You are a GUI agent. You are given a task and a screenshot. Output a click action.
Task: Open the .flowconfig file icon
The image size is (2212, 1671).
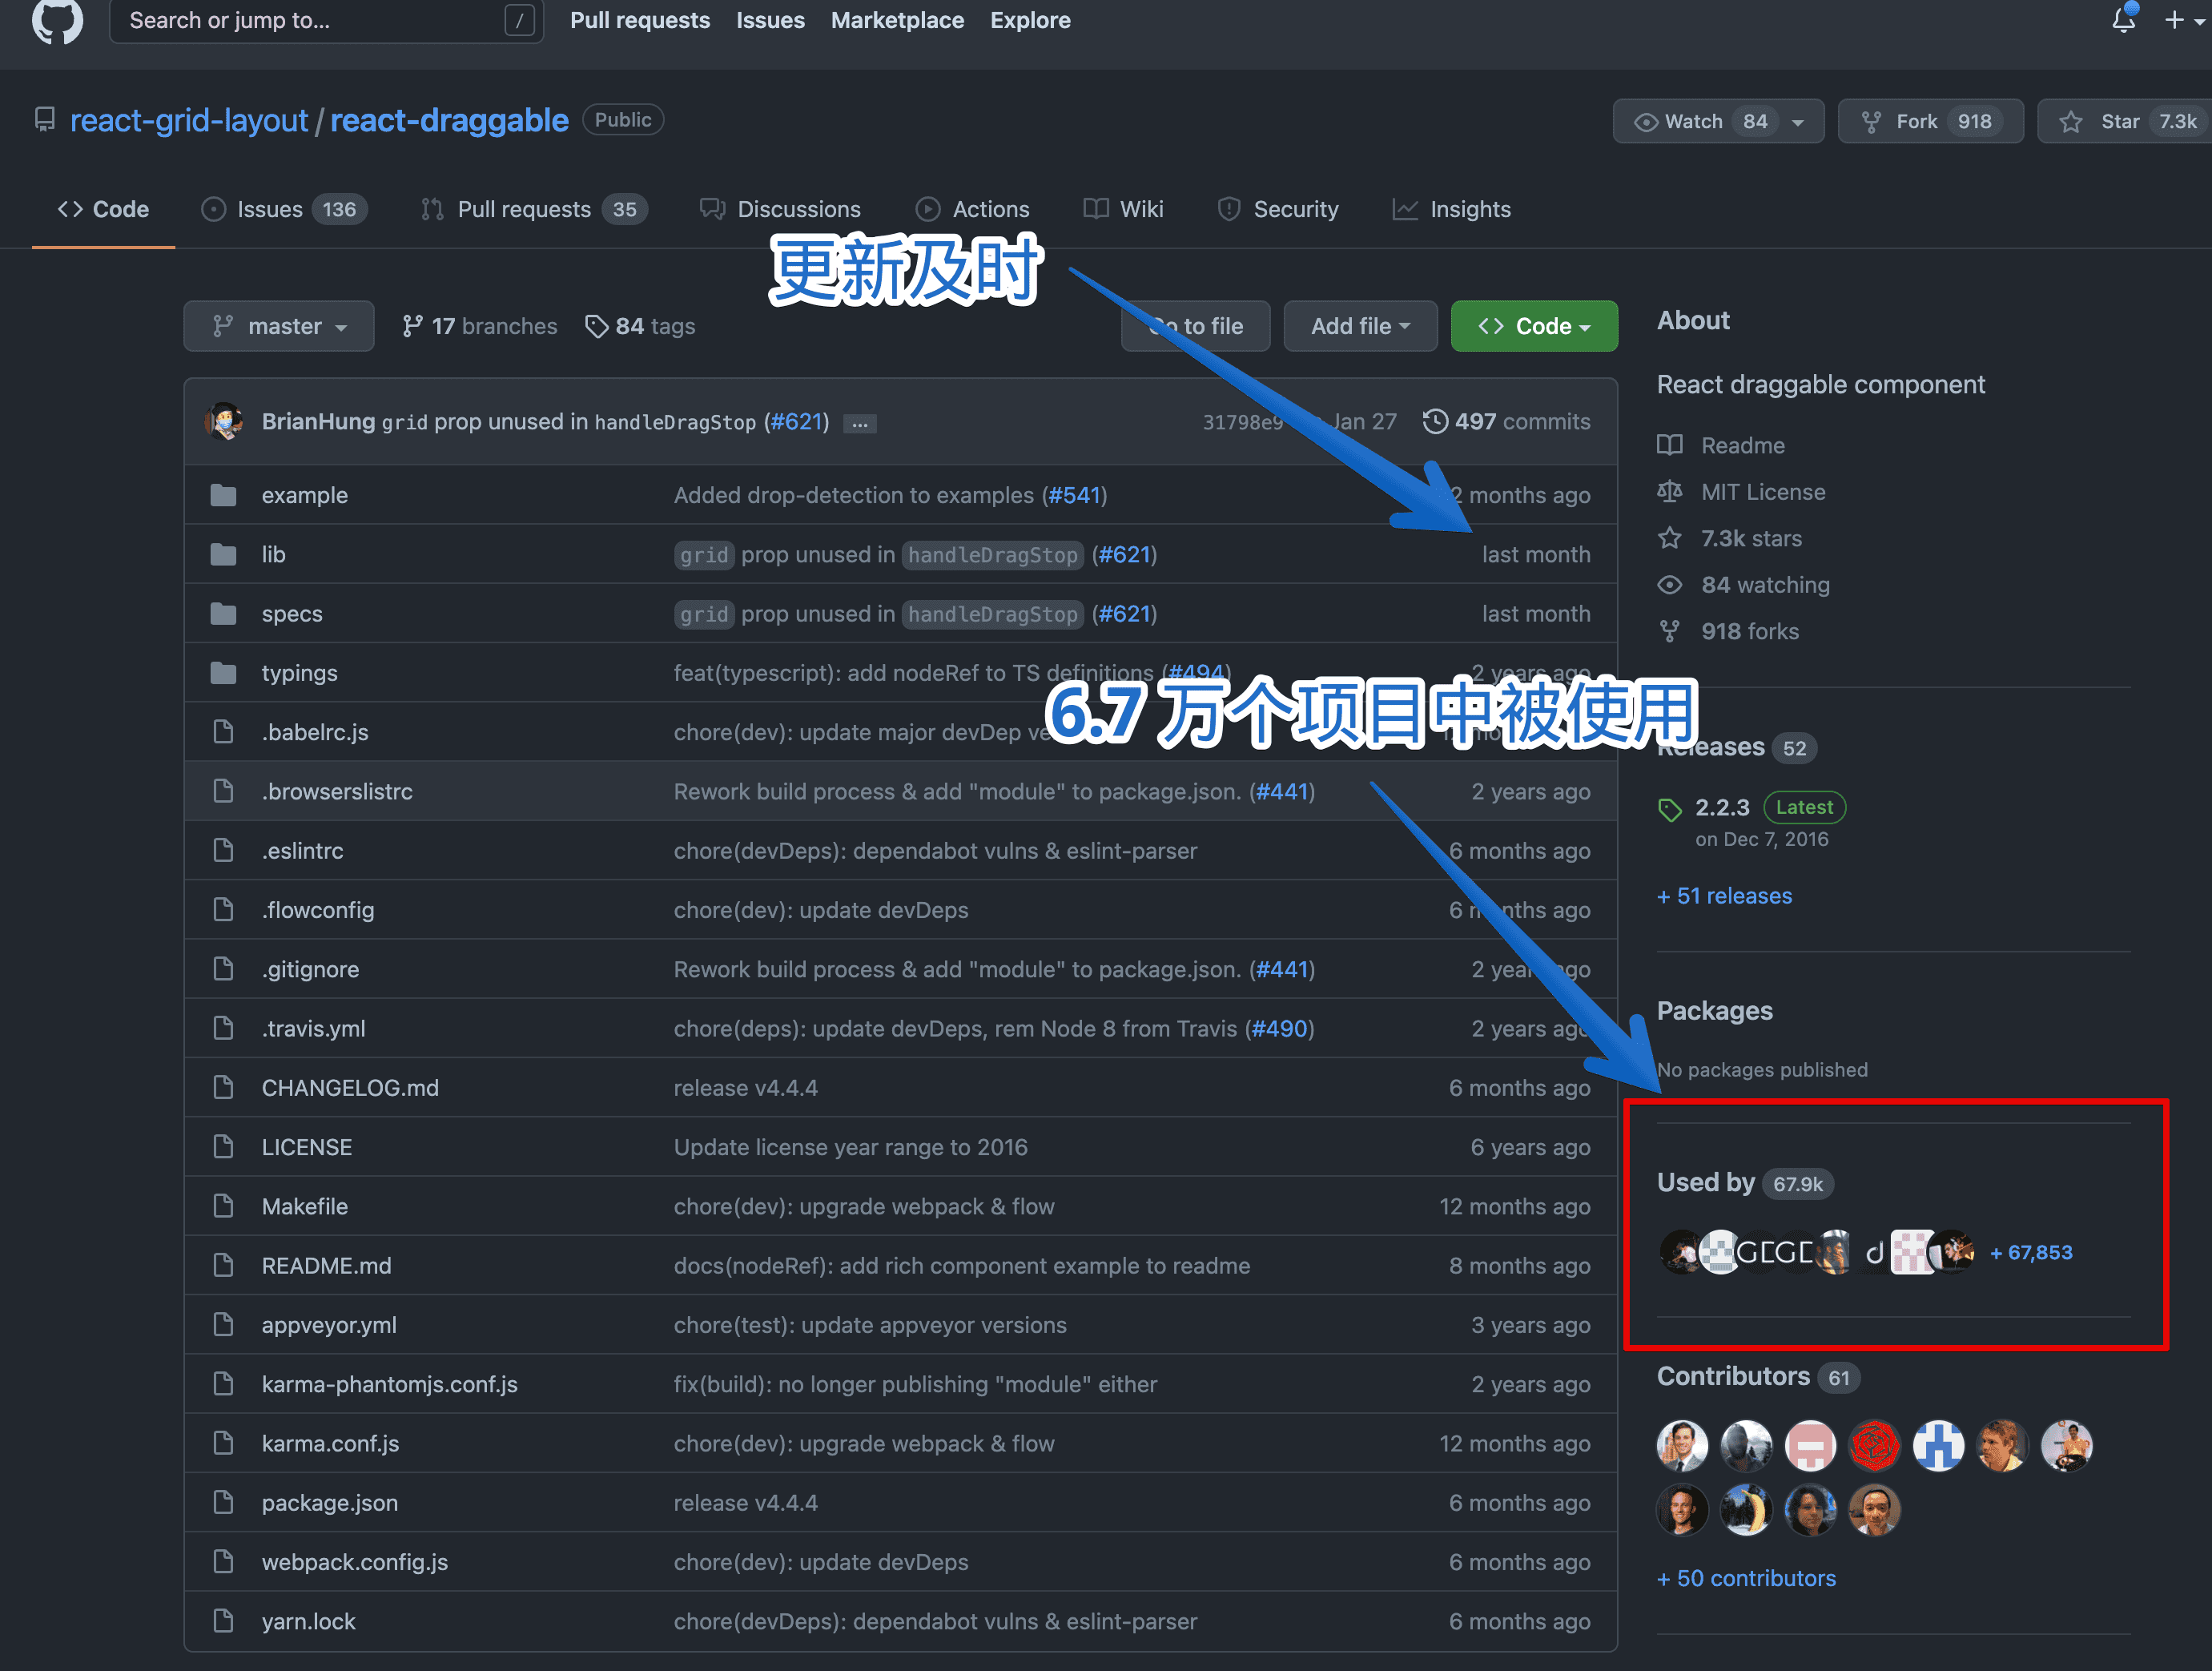(223, 909)
